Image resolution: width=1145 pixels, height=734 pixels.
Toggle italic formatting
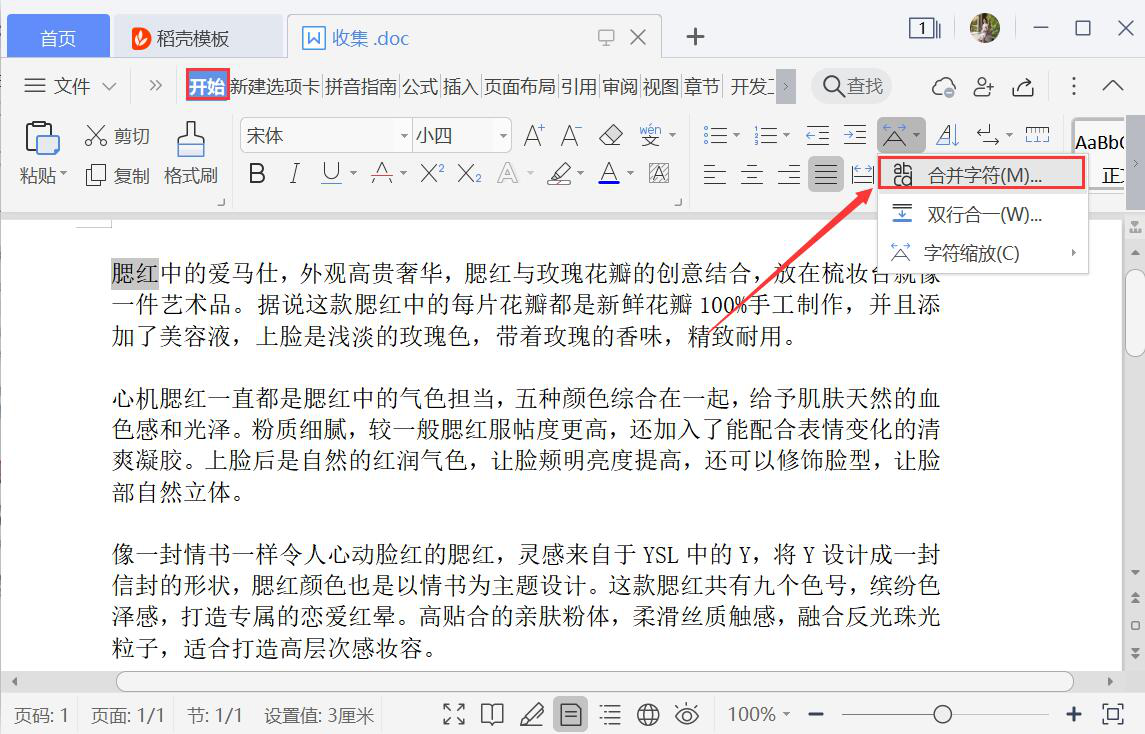[294, 174]
